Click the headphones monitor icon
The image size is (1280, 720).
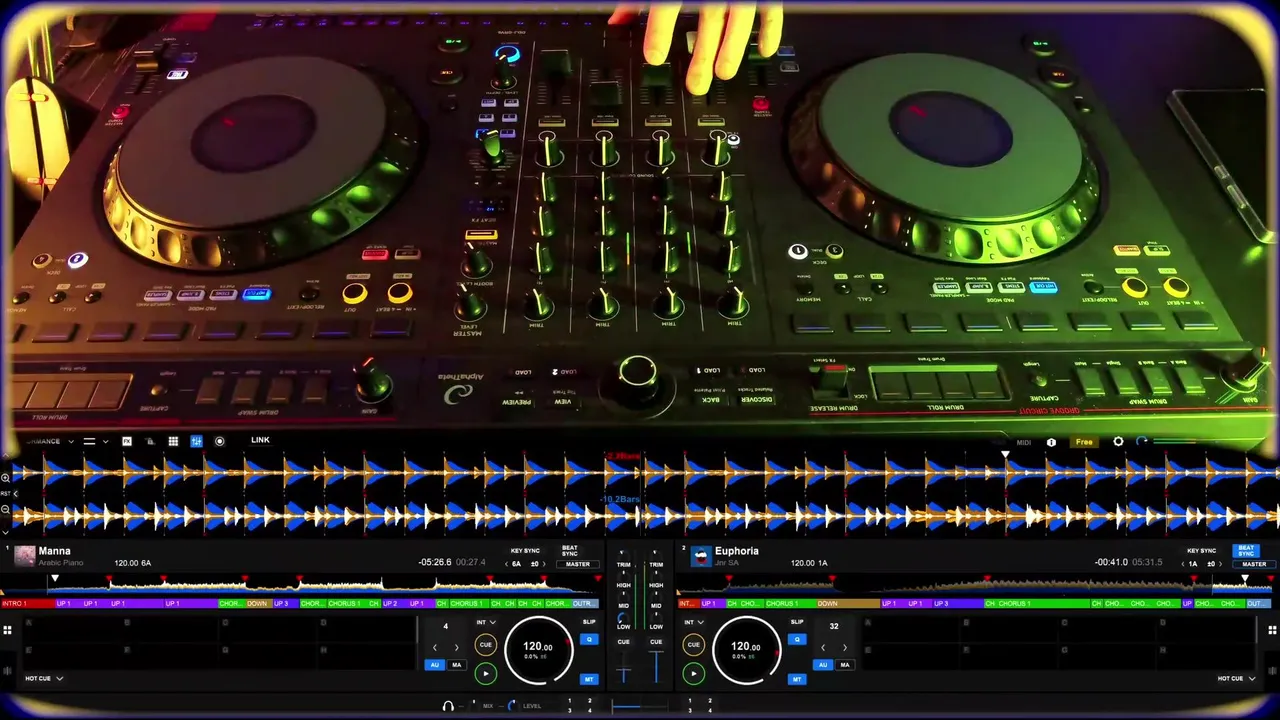[x=448, y=706]
